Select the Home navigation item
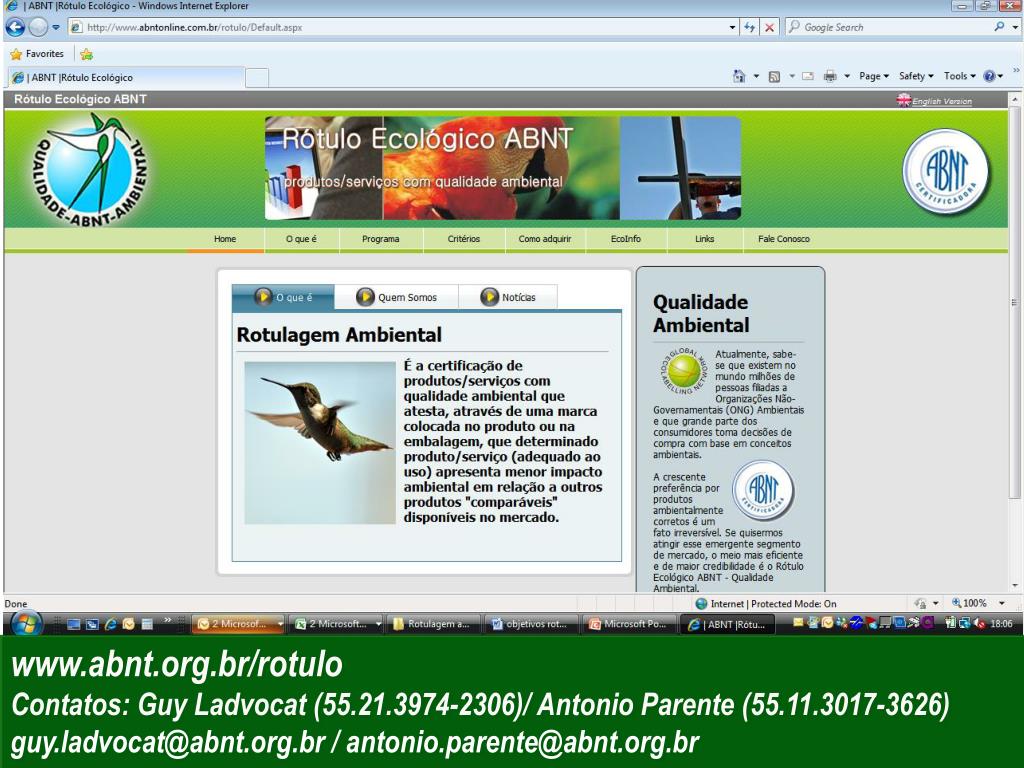 225,239
